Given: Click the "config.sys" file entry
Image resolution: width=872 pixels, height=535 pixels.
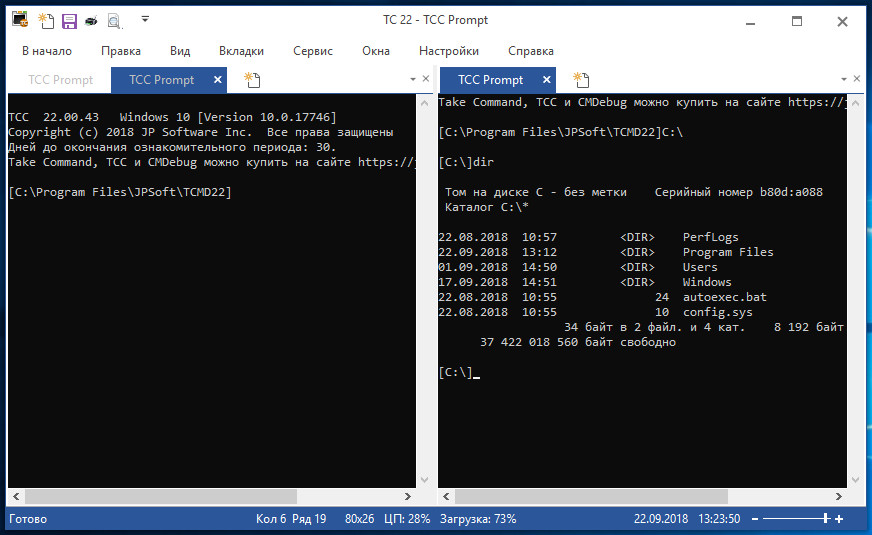Looking at the screenshot, I should [x=717, y=313].
